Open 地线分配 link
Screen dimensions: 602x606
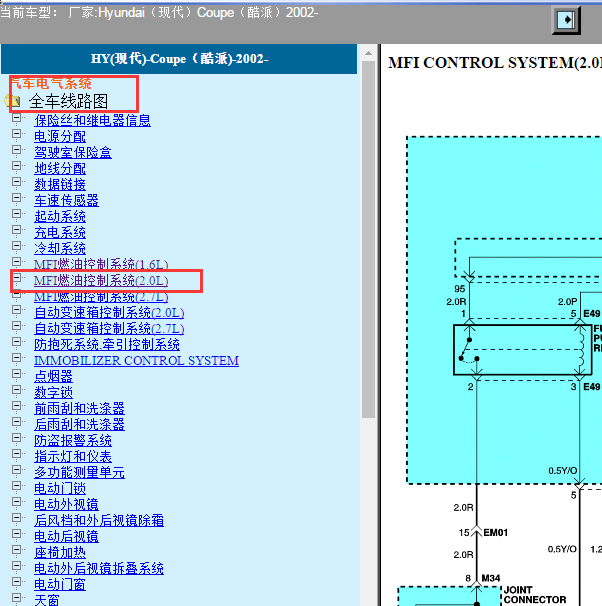(60, 169)
